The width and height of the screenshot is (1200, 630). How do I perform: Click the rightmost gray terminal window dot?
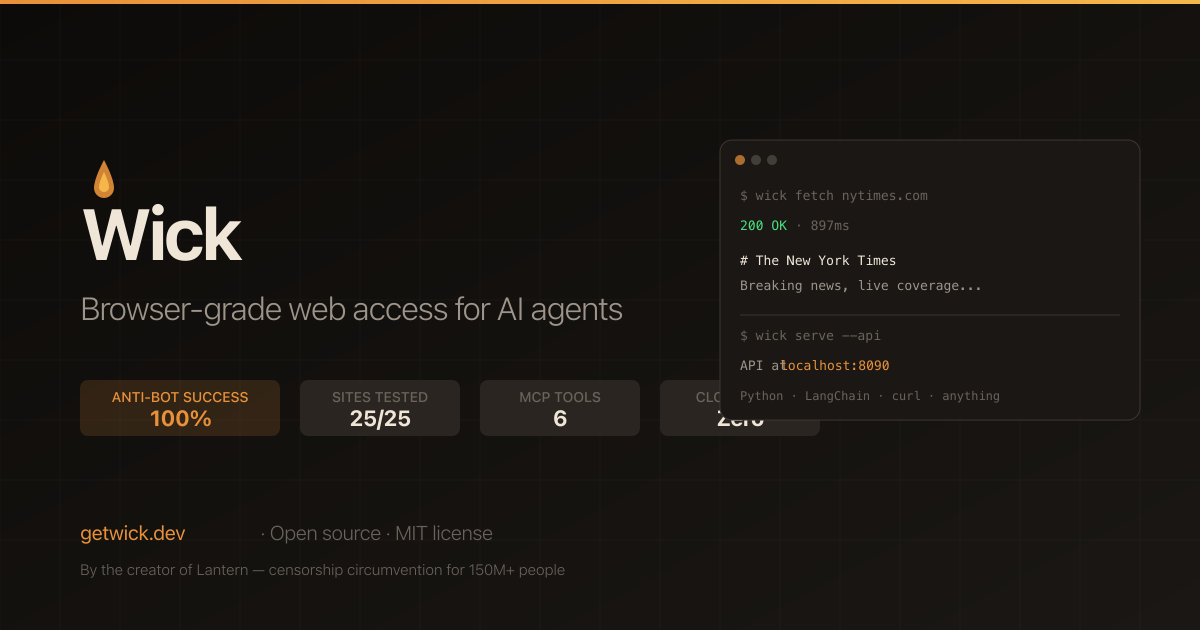tap(772, 160)
